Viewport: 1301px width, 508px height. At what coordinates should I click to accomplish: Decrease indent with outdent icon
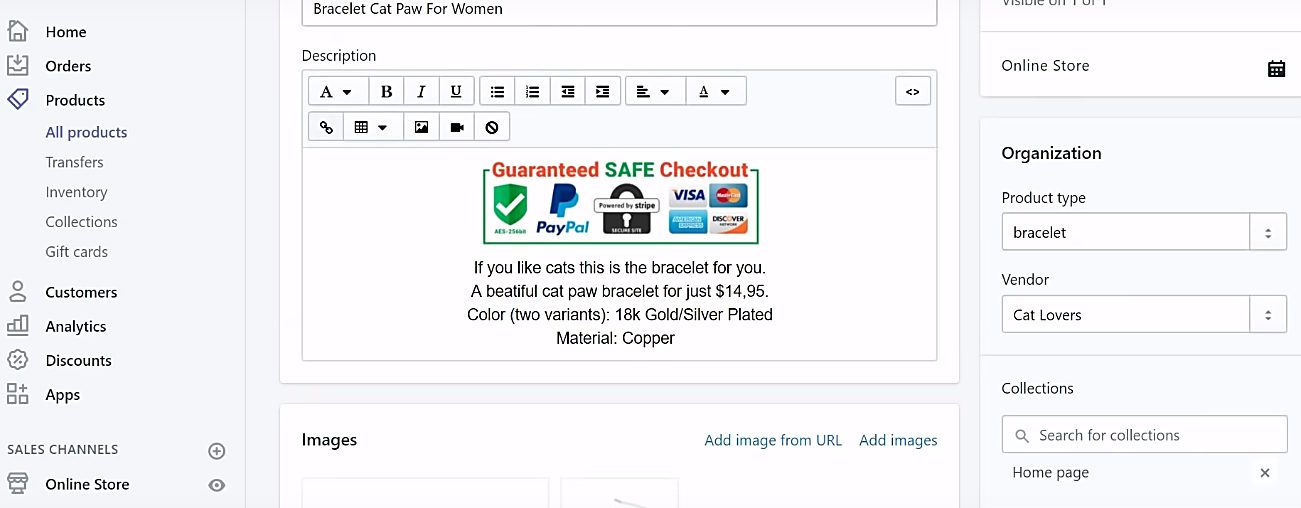(x=567, y=91)
